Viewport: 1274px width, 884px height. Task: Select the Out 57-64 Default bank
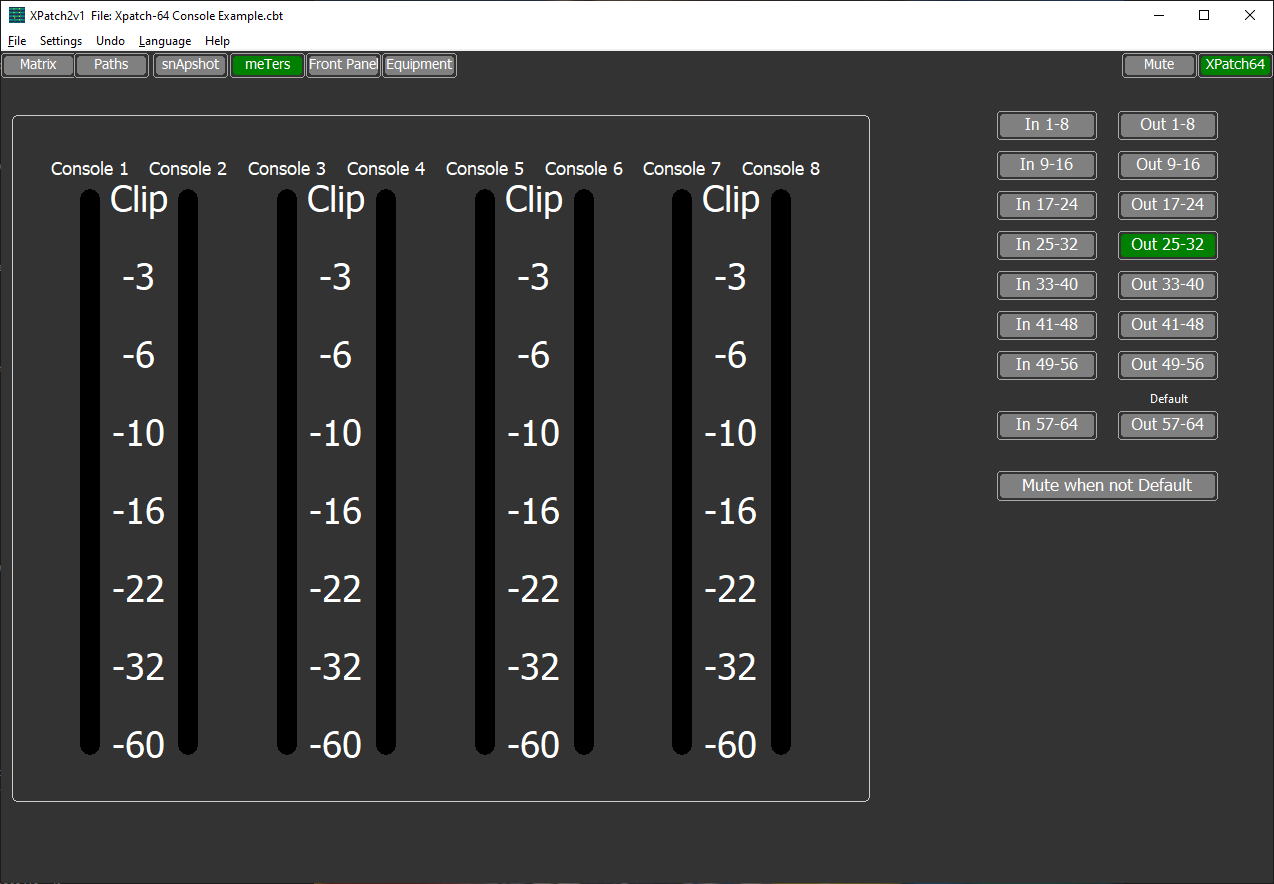(x=1167, y=425)
